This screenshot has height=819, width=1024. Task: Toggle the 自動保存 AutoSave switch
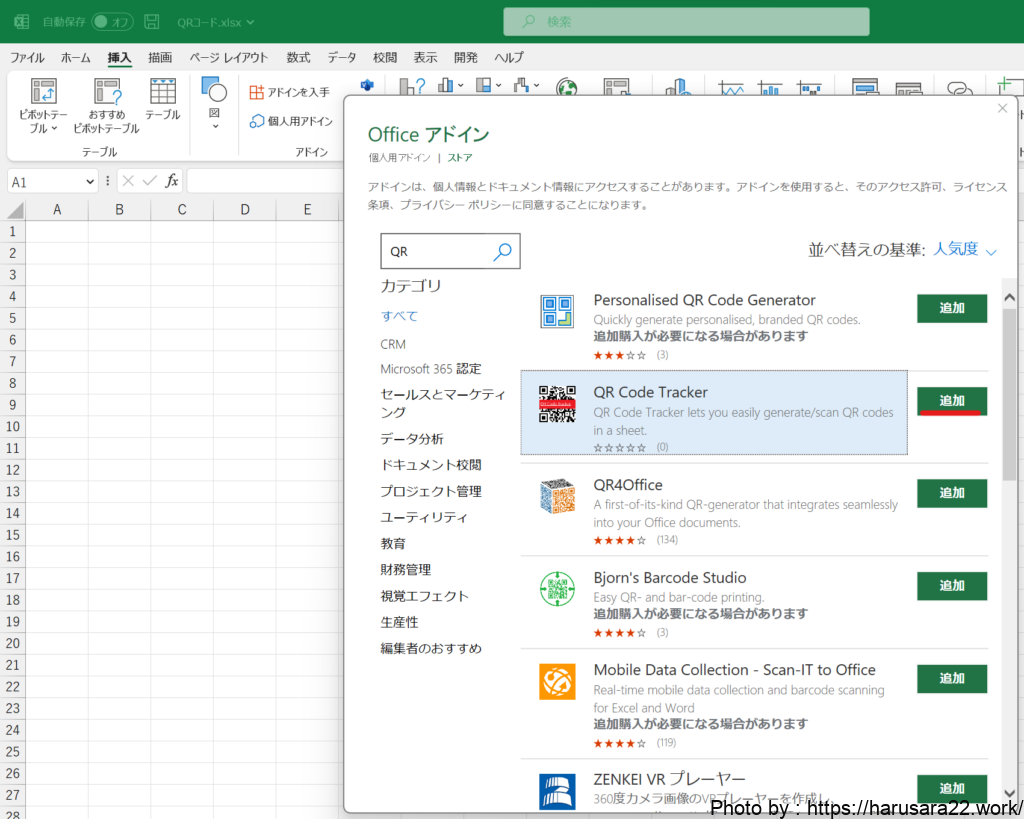(112, 21)
